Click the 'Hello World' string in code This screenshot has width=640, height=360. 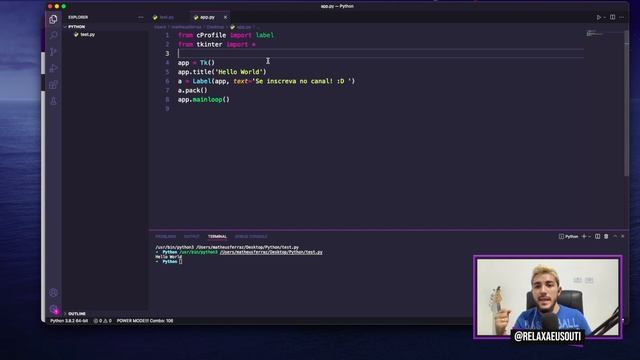[239, 72]
